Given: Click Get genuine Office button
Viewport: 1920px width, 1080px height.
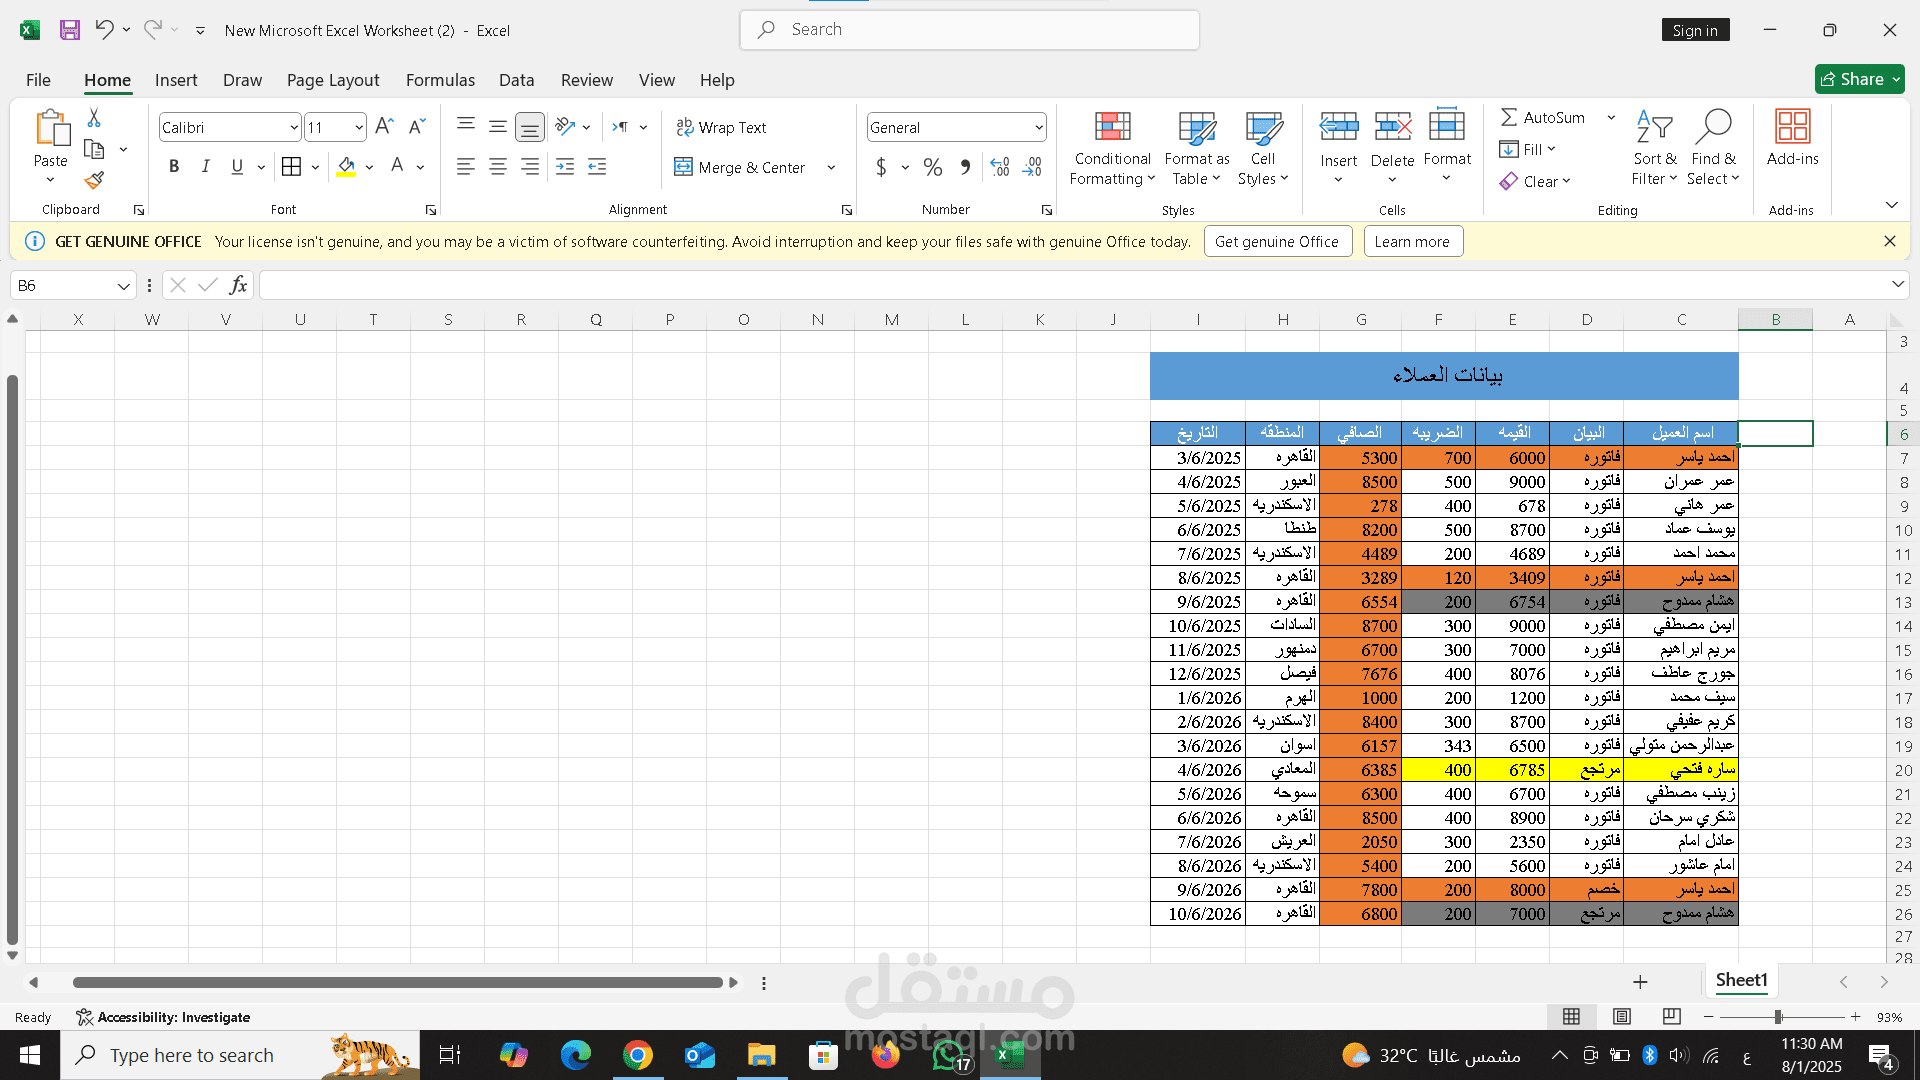Looking at the screenshot, I should coord(1277,241).
